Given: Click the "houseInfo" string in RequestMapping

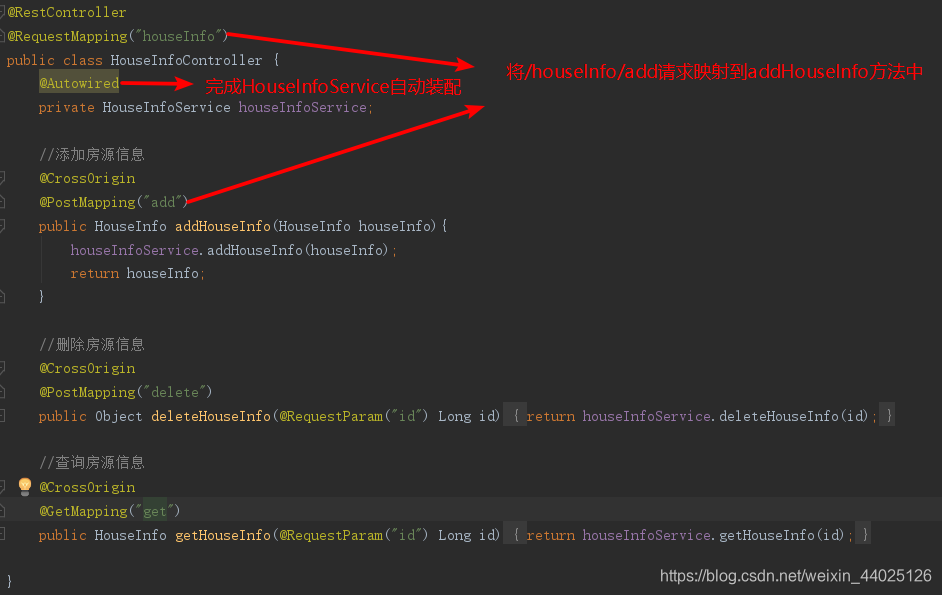Looking at the screenshot, I should pyautogui.click(x=178, y=36).
